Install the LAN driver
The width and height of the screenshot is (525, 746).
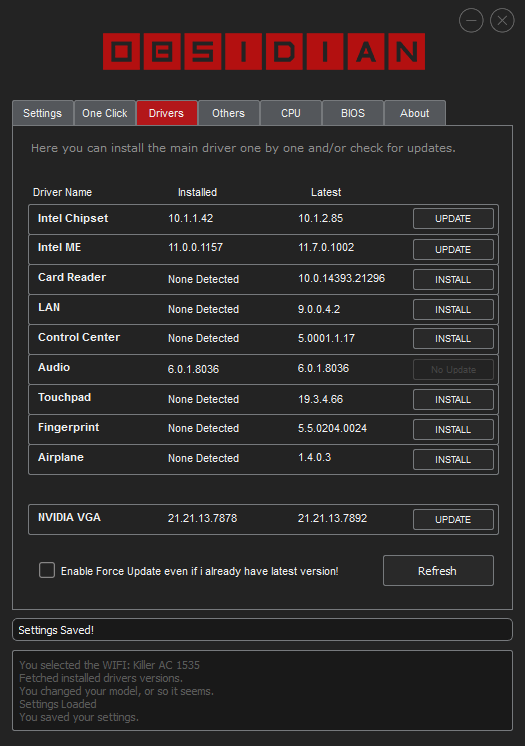(453, 310)
